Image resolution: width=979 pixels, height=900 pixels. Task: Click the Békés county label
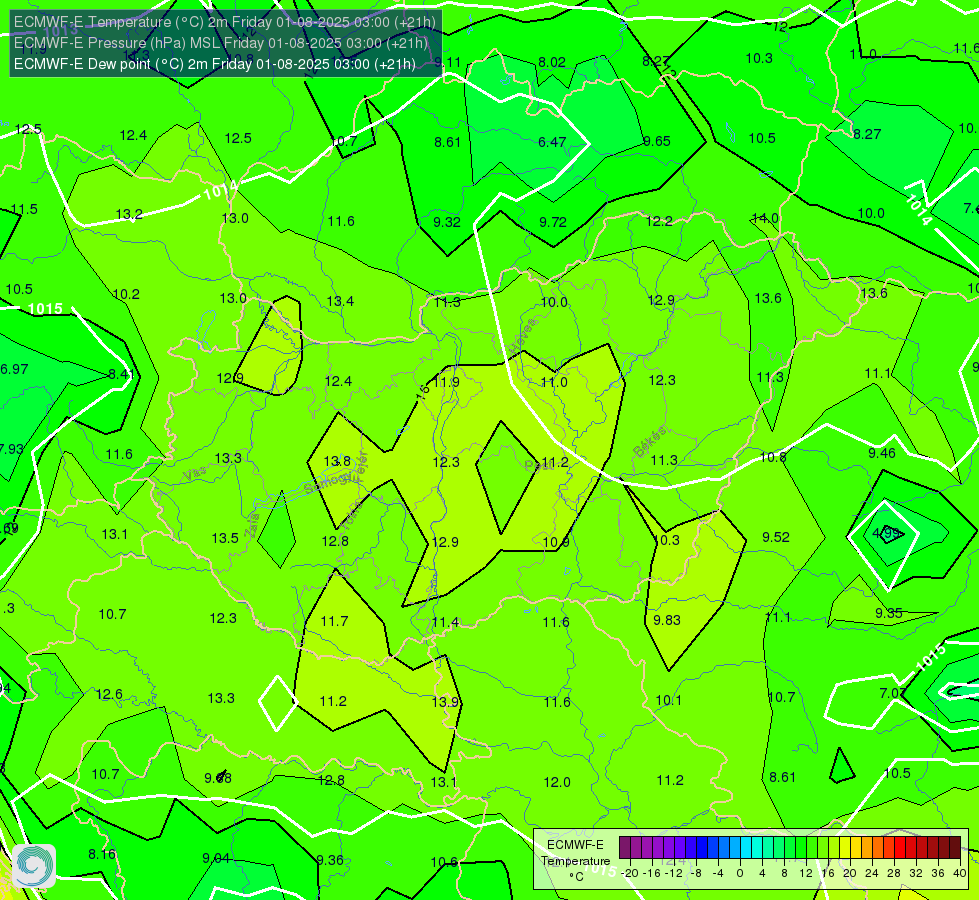pos(649,442)
